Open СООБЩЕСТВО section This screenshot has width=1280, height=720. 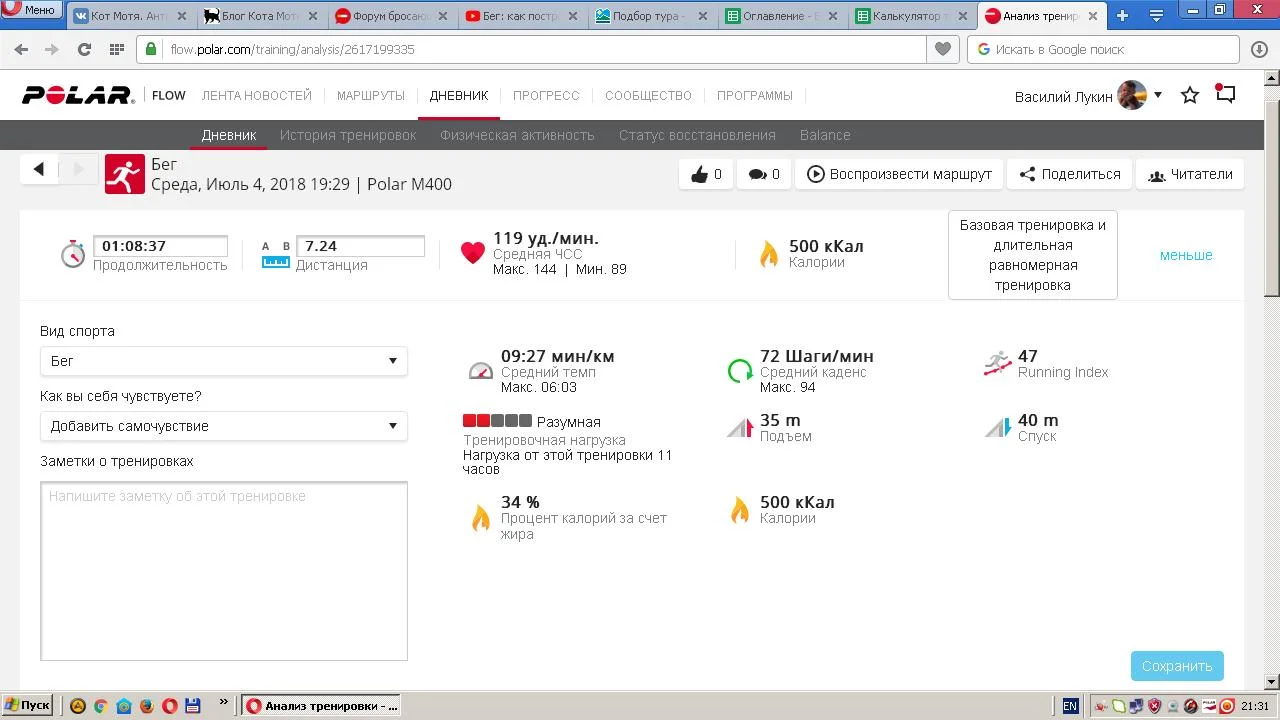pos(648,95)
